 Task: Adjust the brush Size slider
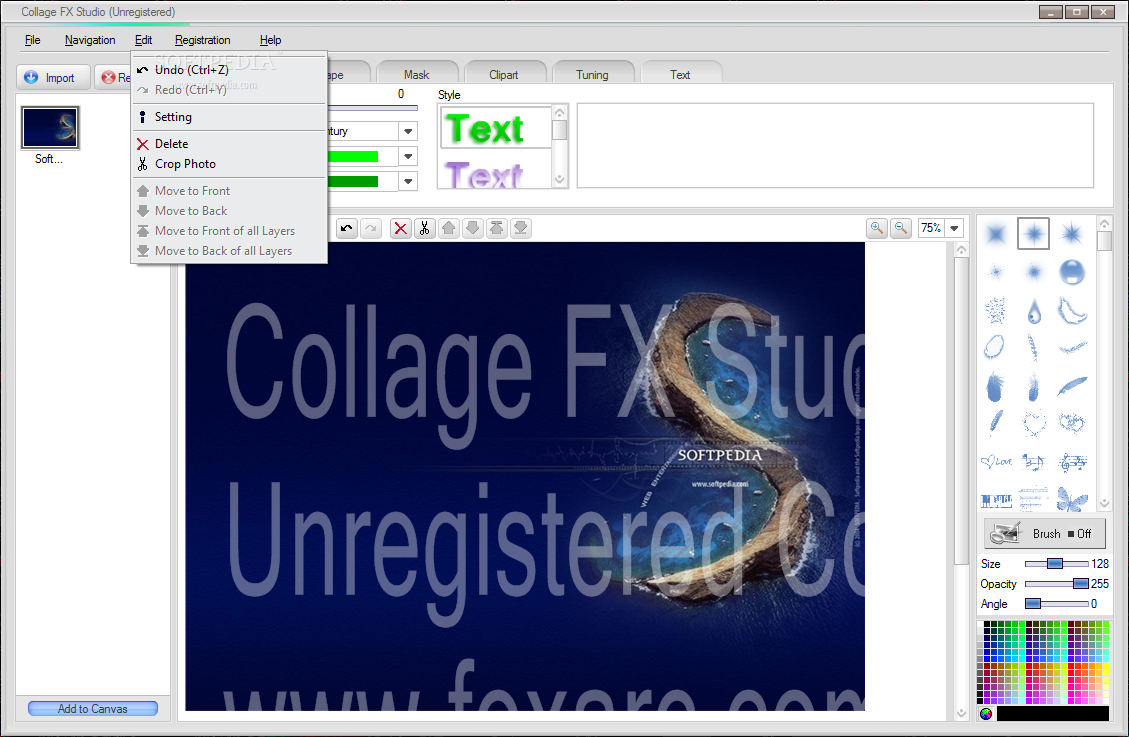coord(1056,564)
